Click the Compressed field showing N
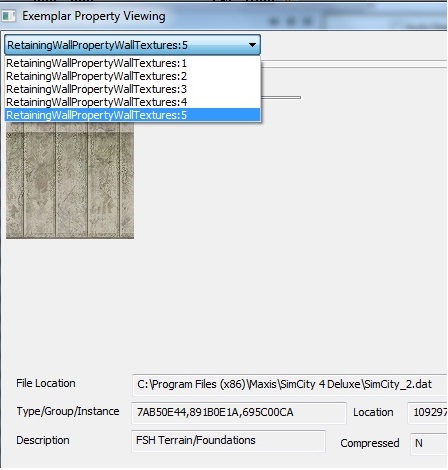 429,443
